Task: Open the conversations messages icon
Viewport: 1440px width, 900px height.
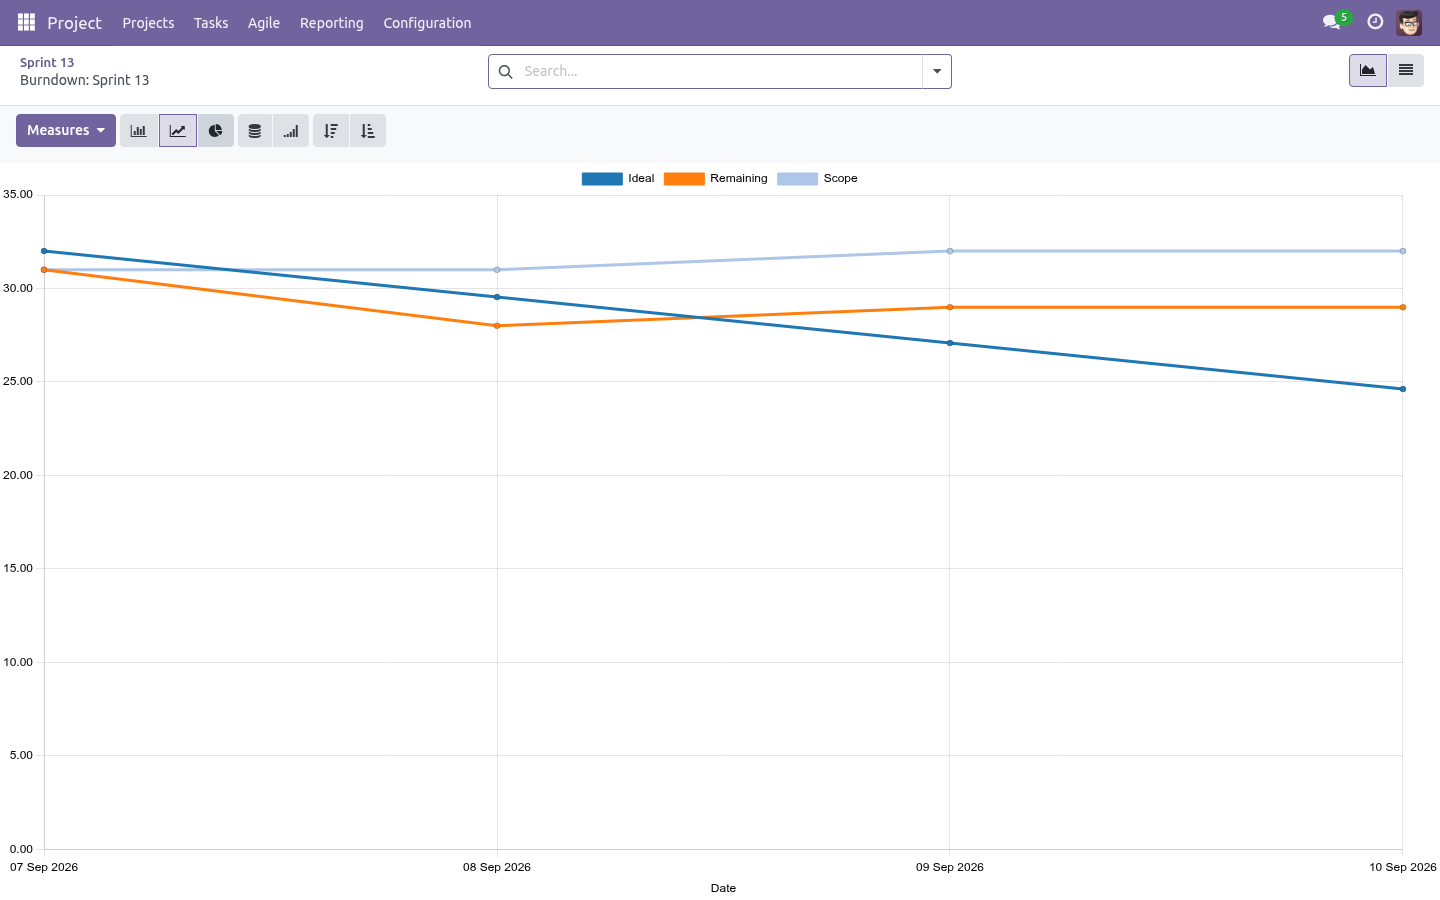Action: point(1331,22)
